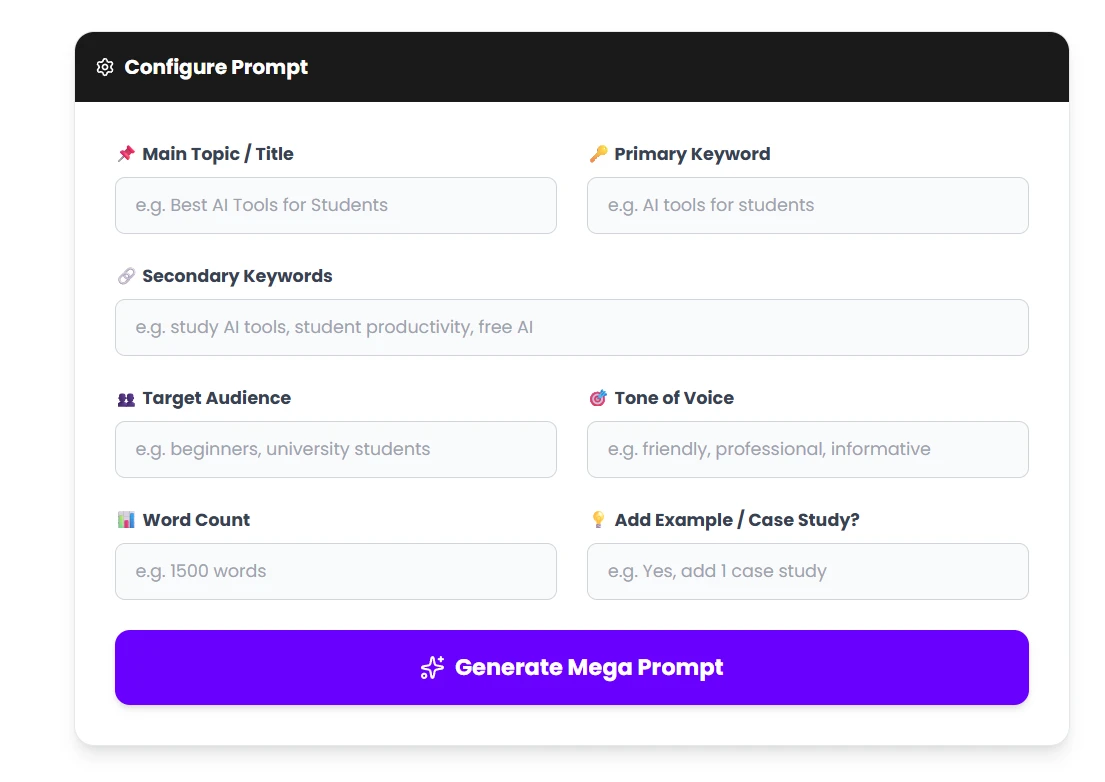
Task: Click the sparkle icon inside the Generate button
Action: pos(431,667)
